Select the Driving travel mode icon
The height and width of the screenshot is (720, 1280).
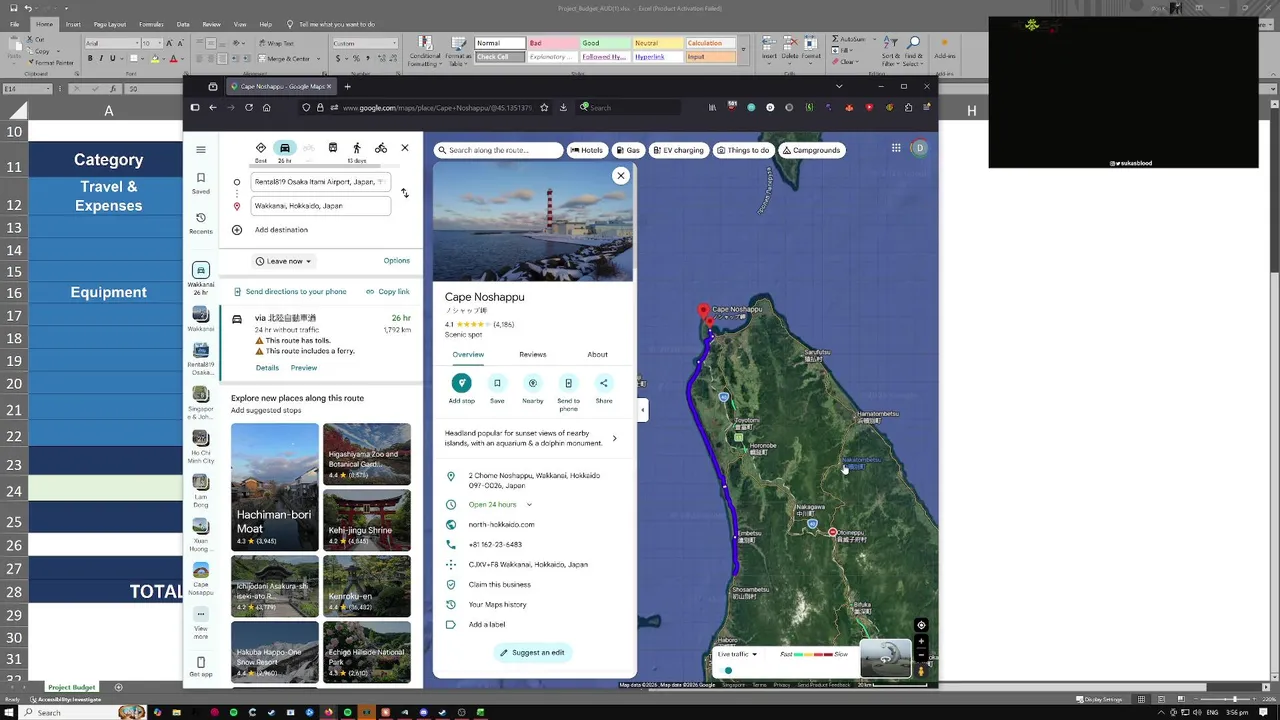[285, 148]
